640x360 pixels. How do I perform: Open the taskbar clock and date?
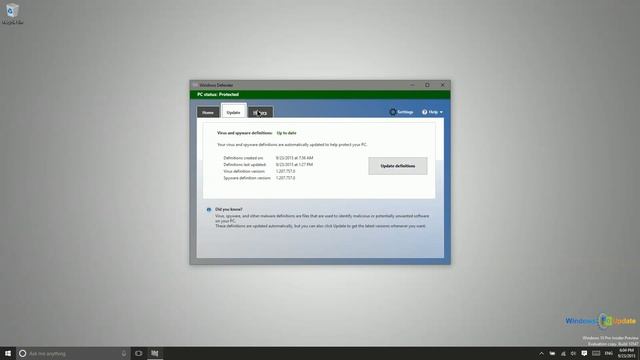(627, 353)
